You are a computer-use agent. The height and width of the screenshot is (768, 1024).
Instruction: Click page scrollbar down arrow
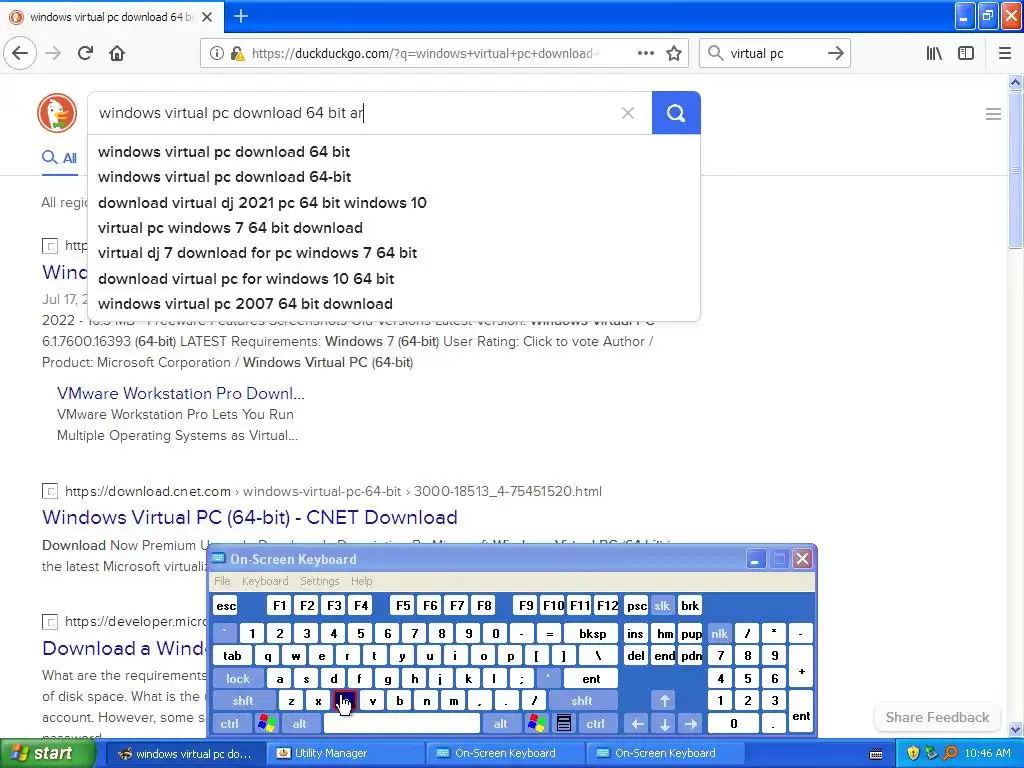1016,729
